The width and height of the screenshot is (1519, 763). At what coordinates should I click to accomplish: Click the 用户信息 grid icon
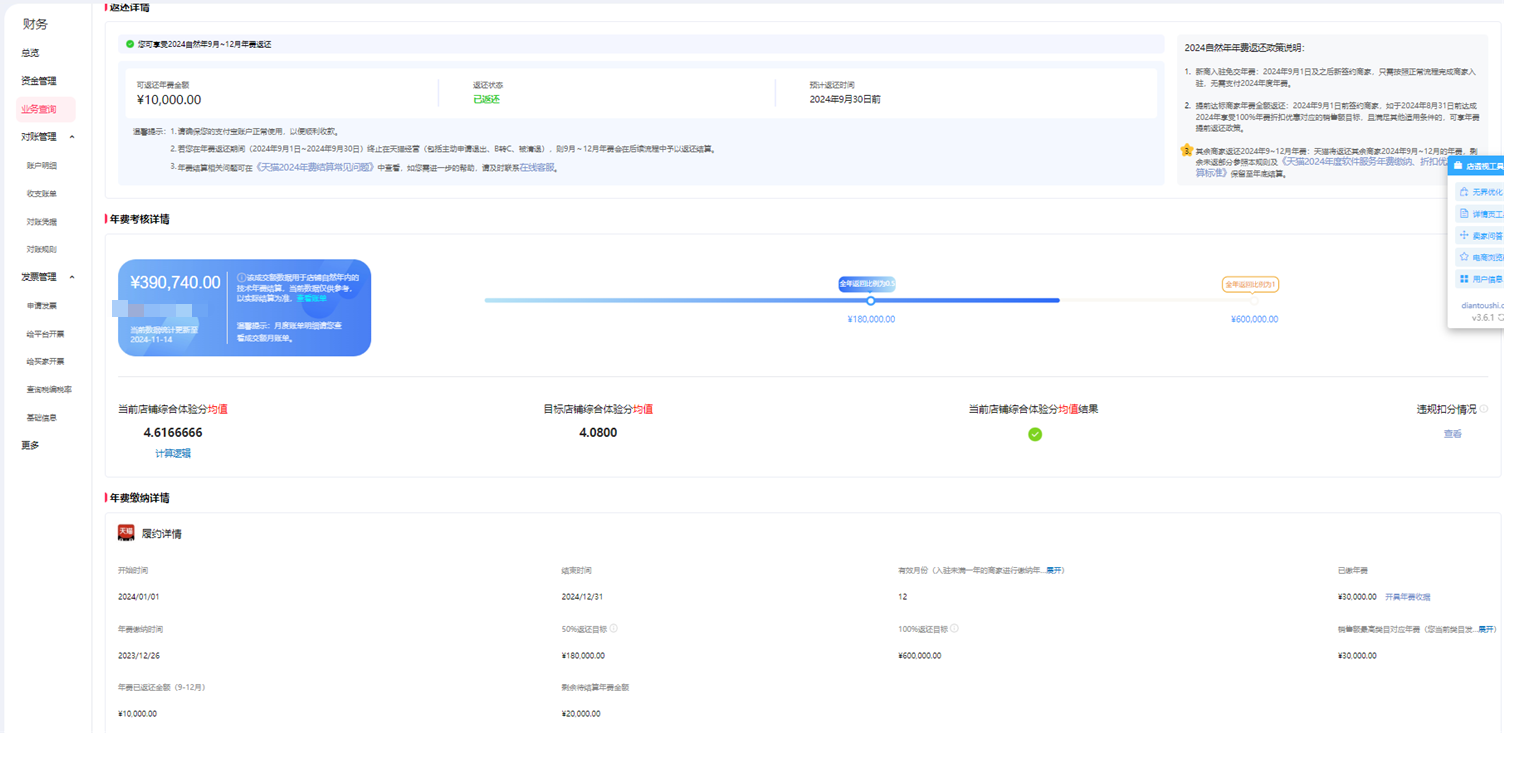point(1464,279)
